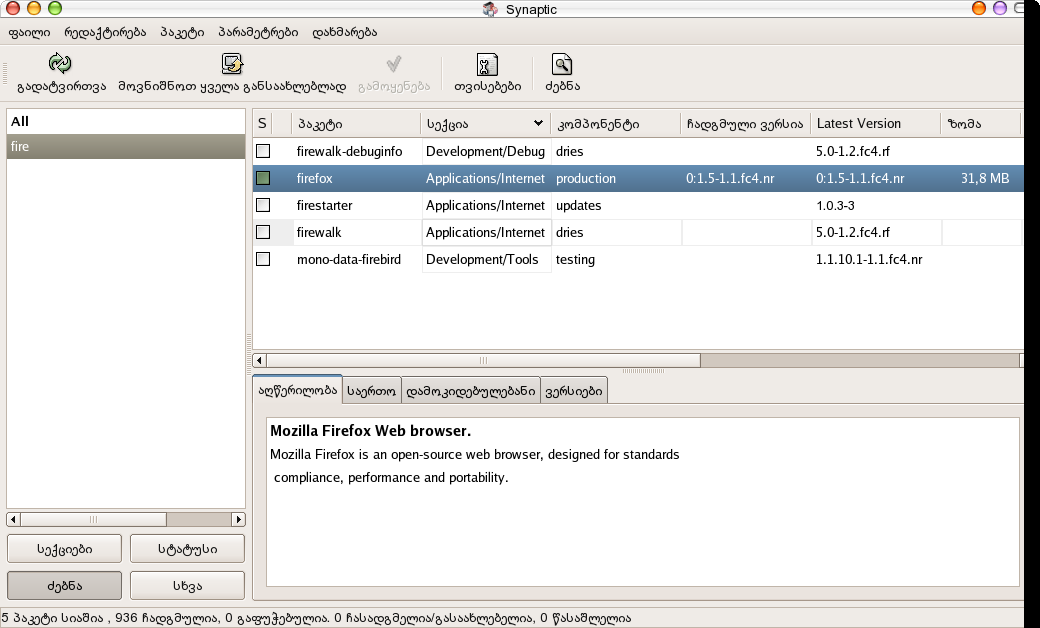Click the Synaptic title bar app icon
Screen dimensions: 1040x628
490,9
